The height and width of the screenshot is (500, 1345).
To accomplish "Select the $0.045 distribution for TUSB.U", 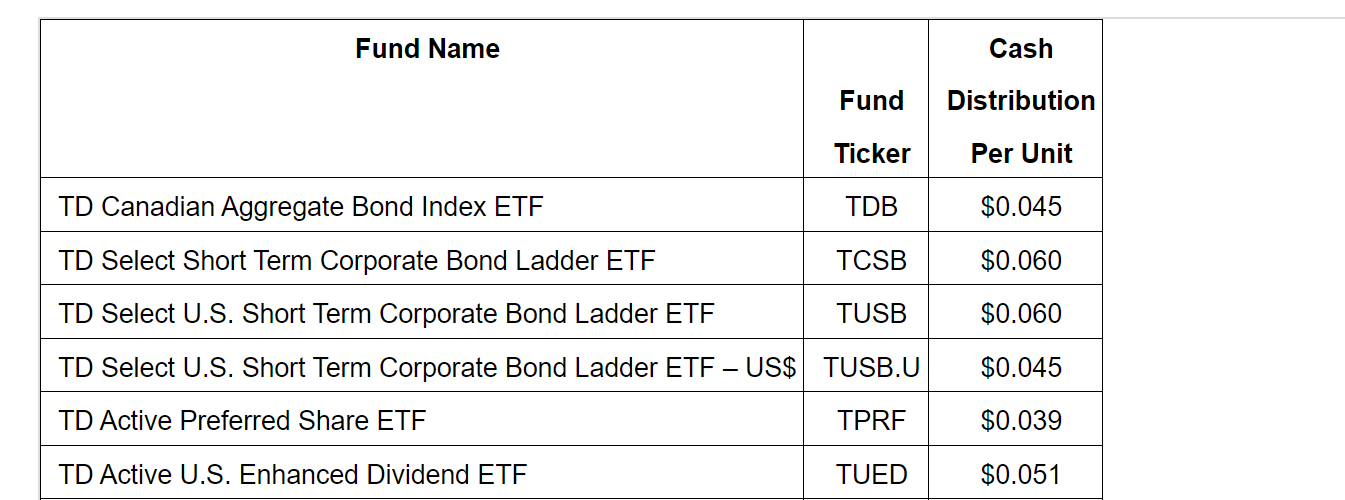I will coord(1020,368).
